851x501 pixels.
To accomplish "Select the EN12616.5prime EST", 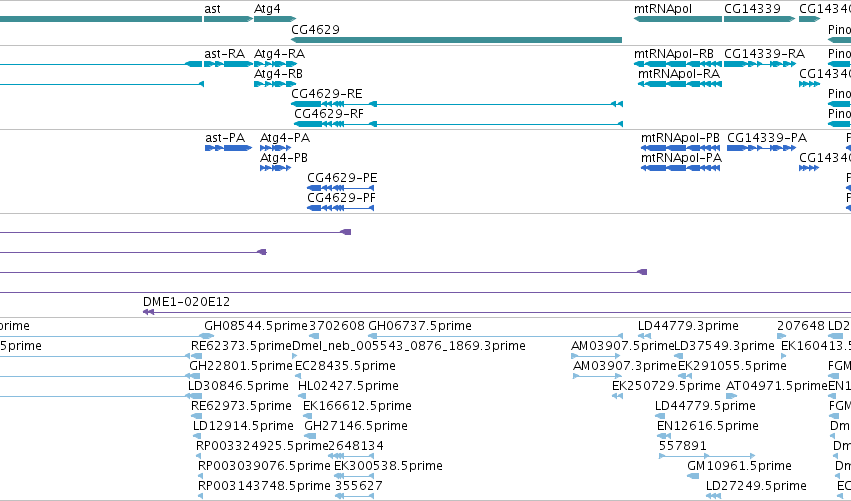I will point(708,427).
